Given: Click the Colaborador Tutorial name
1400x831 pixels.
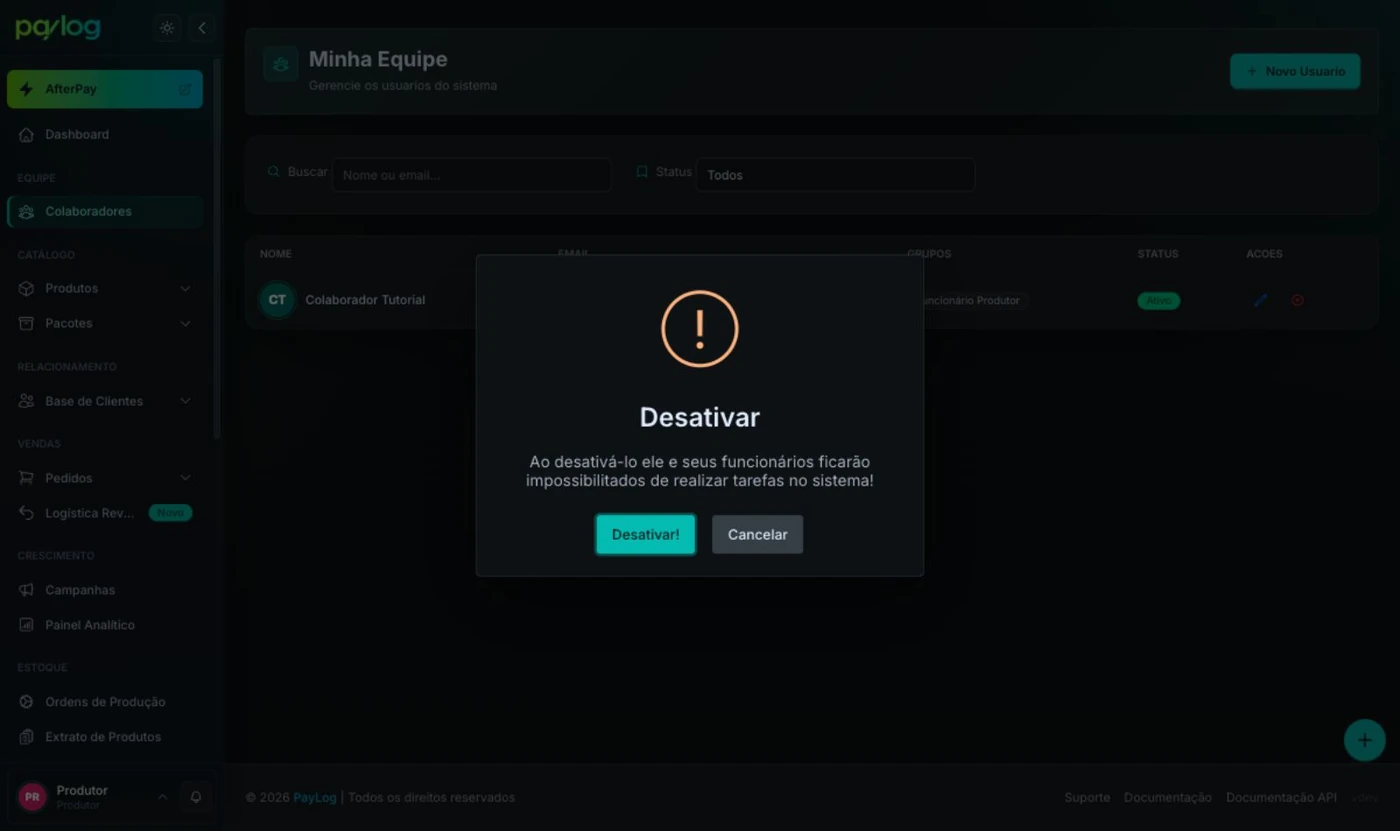Looking at the screenshot, I should (365, 300).
